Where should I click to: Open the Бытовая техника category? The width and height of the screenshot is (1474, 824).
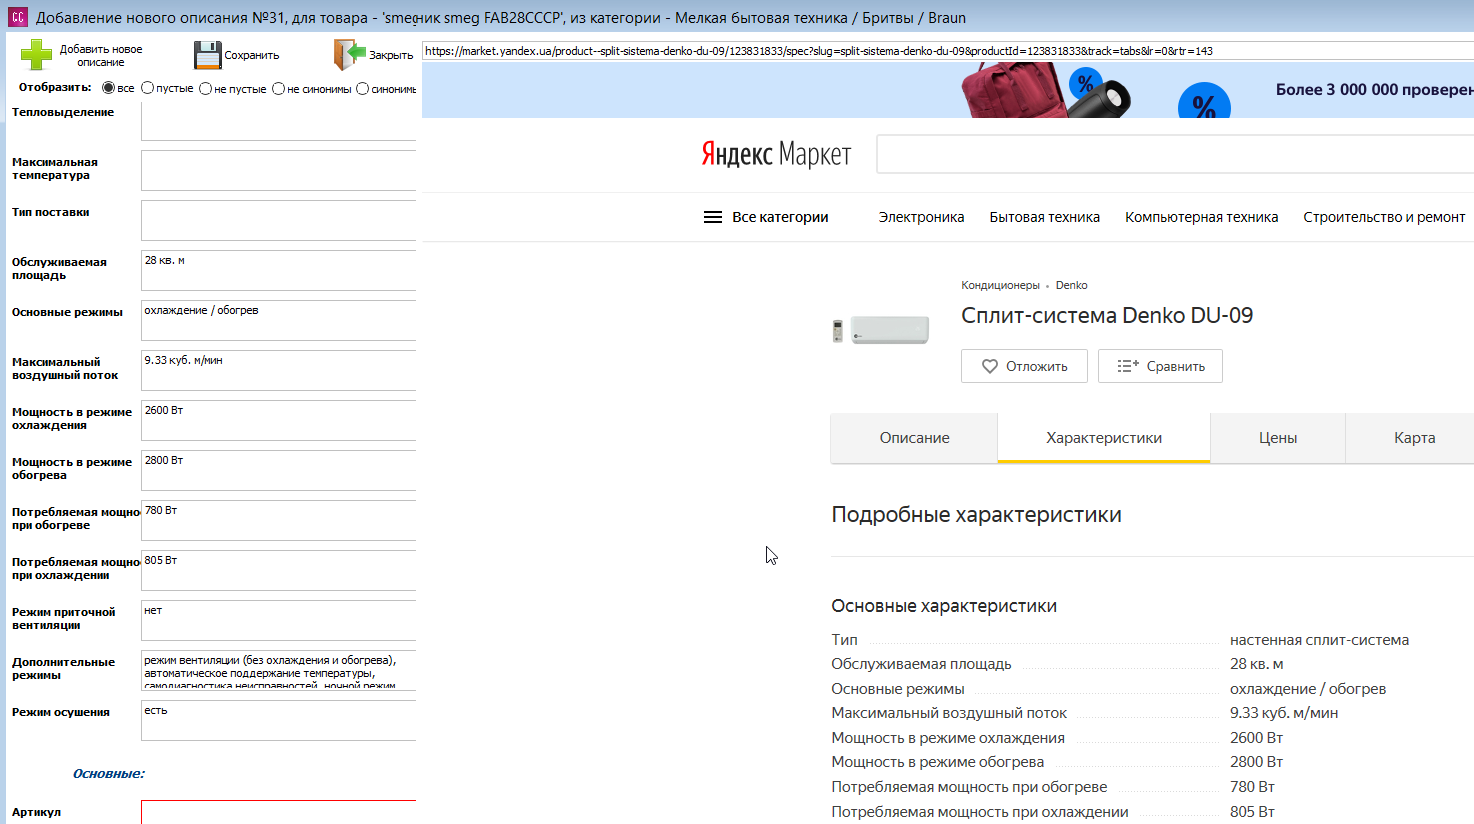pos(1045,217)
